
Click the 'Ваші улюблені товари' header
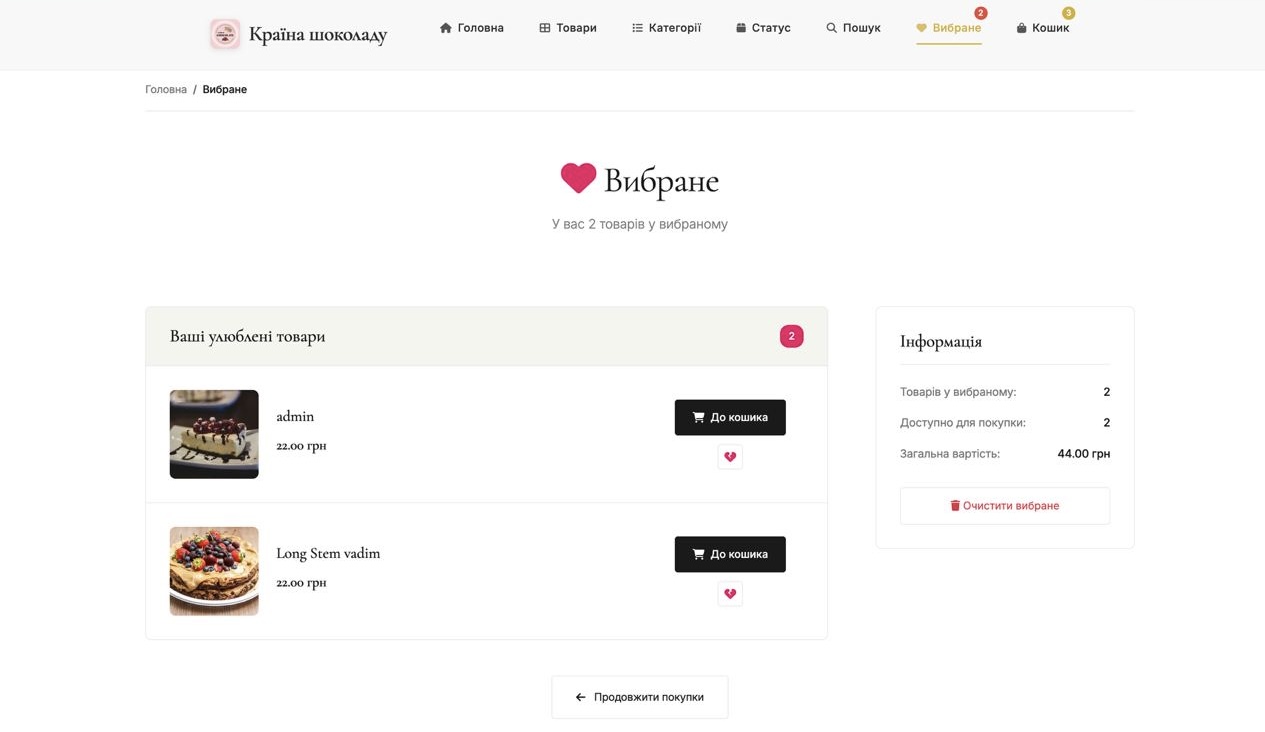[247, 336]
